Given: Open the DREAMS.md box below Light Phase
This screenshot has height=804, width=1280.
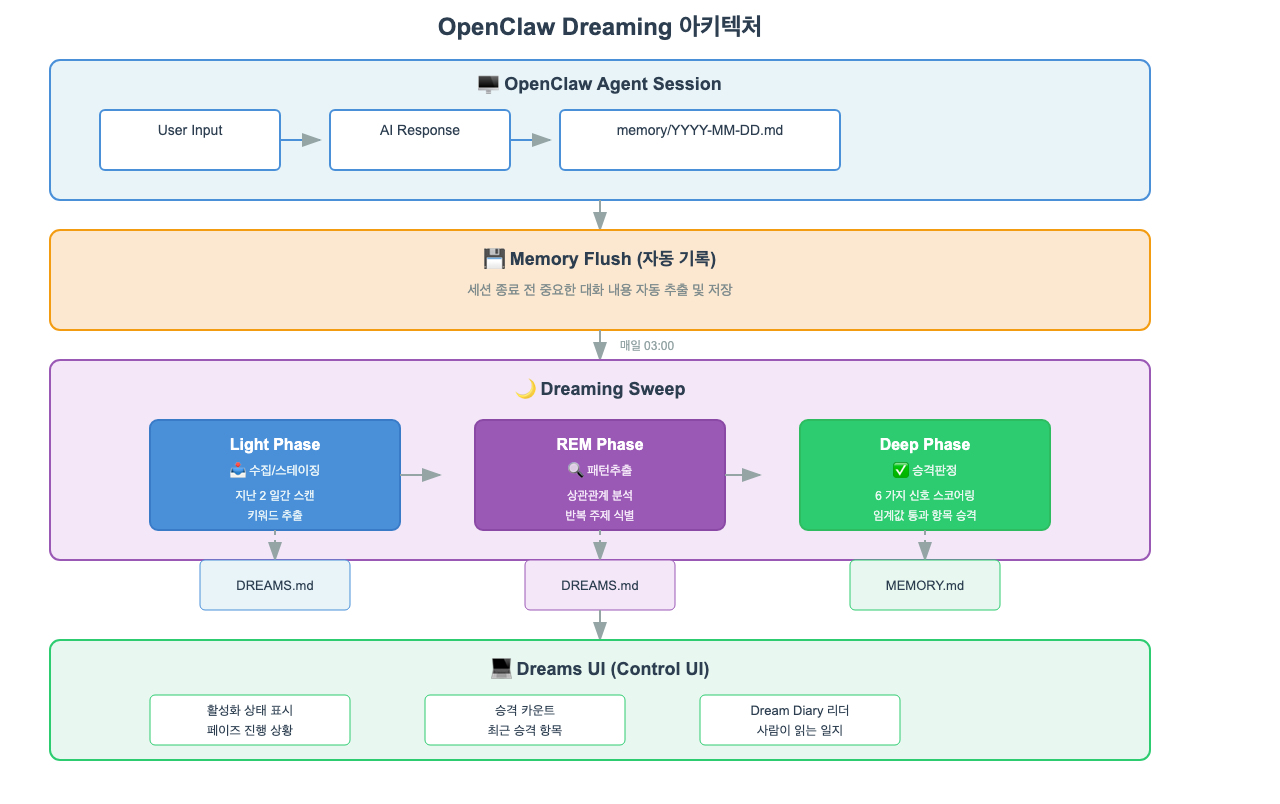Looking at the screenshot, I should click(275, 585).
